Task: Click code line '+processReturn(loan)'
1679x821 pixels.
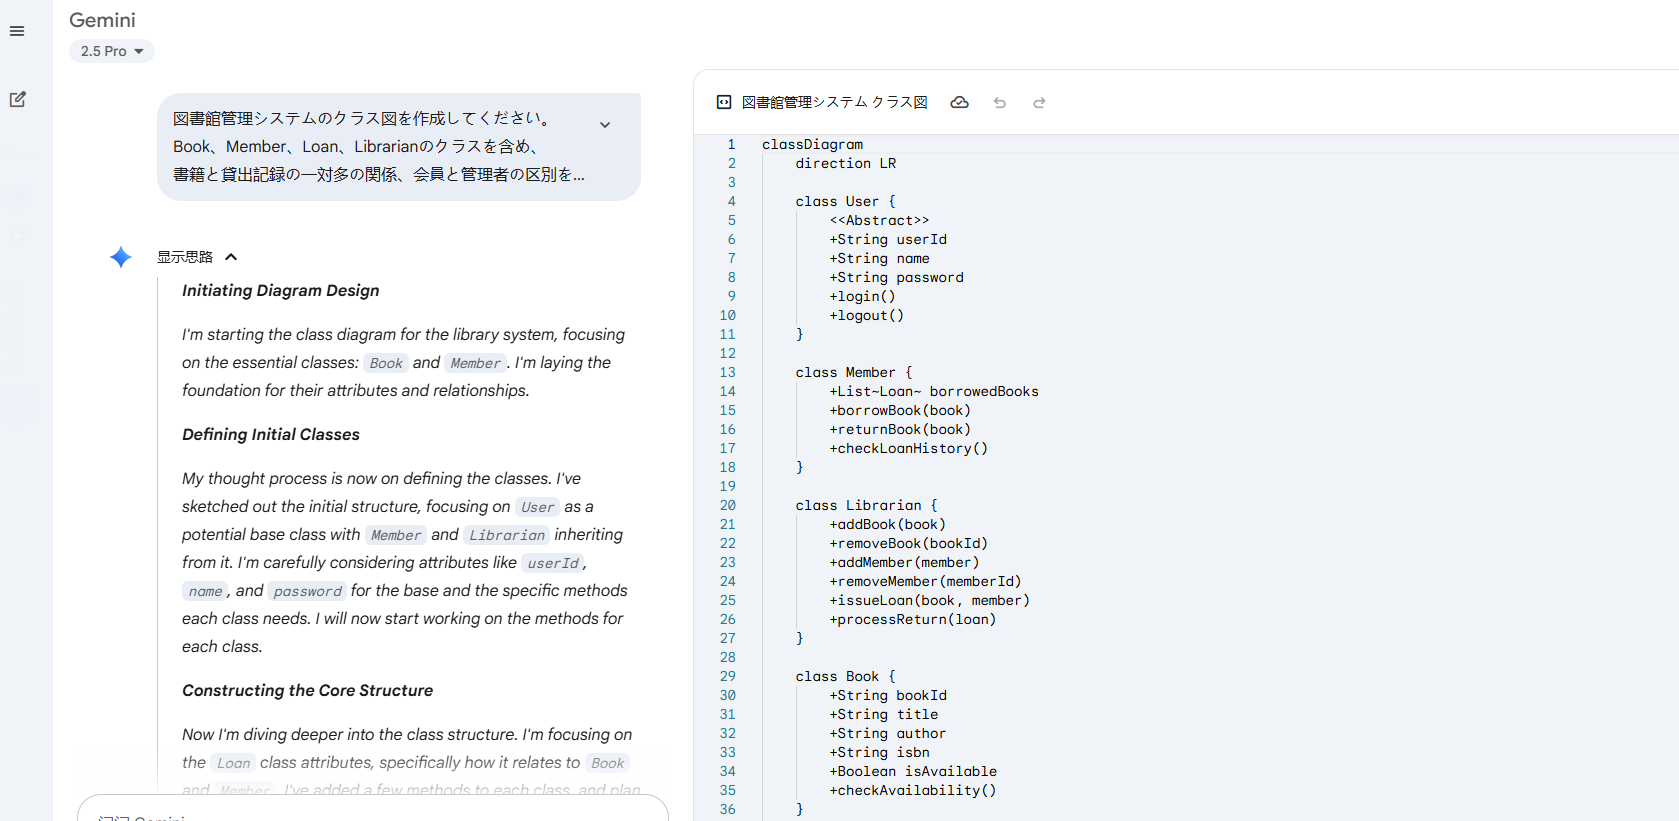Action: tap(913, 619)
